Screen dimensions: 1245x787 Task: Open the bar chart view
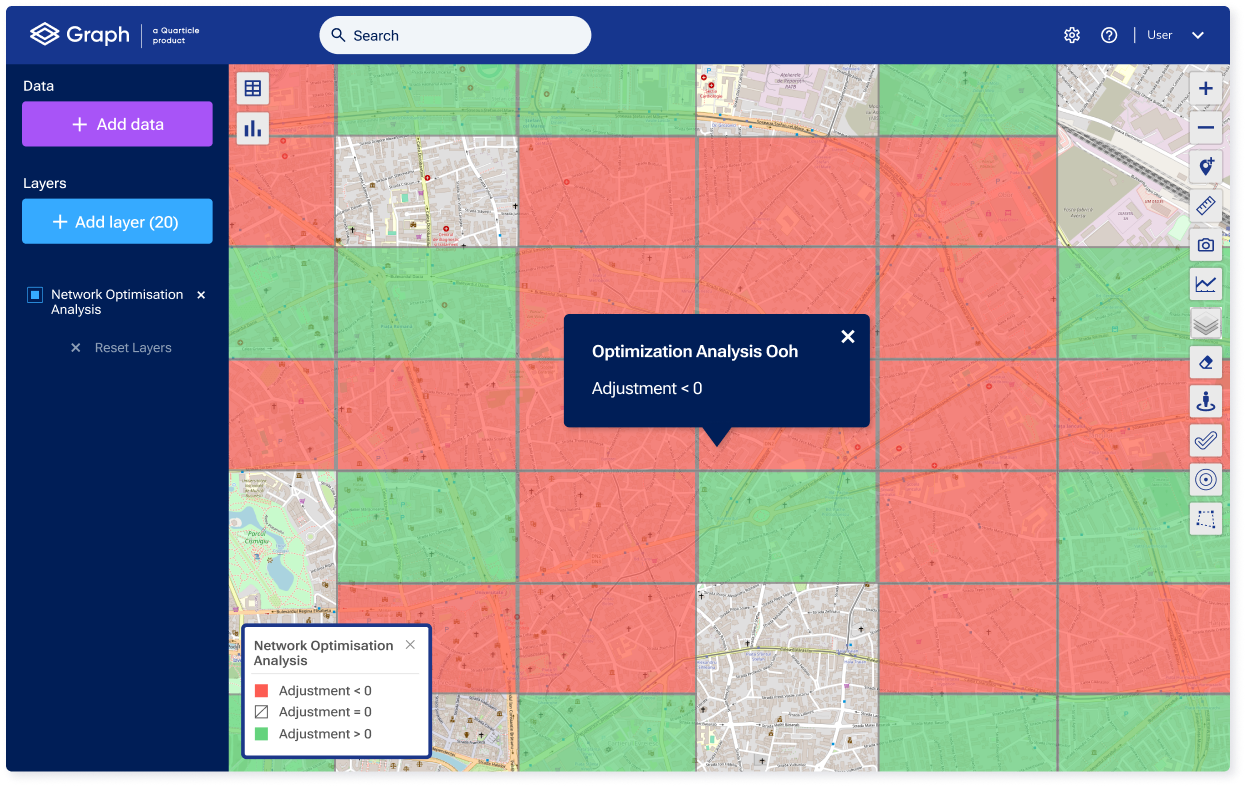(x=252, y=127)
